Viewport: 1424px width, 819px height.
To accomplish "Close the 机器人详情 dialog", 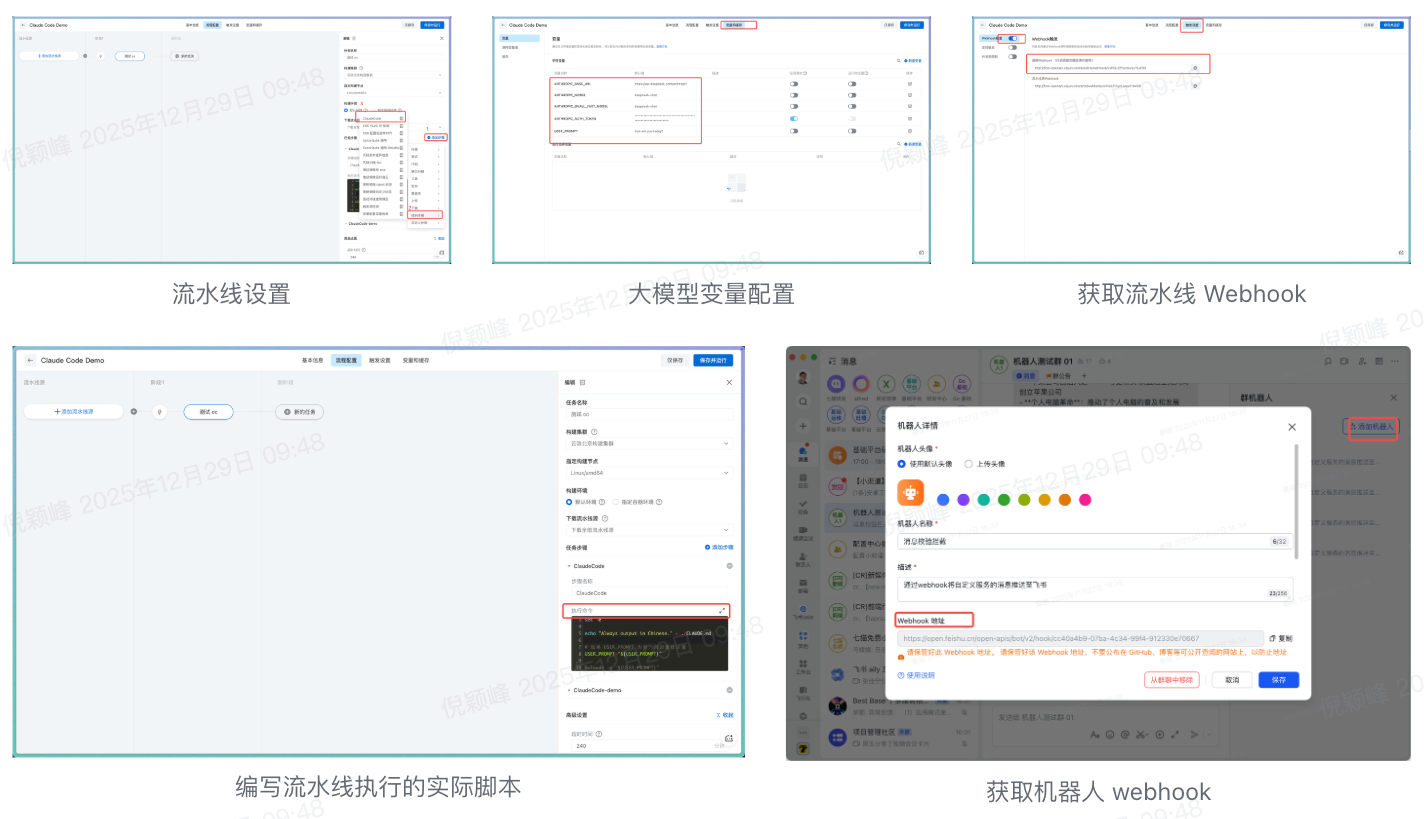I will (x=1291, y=426).
